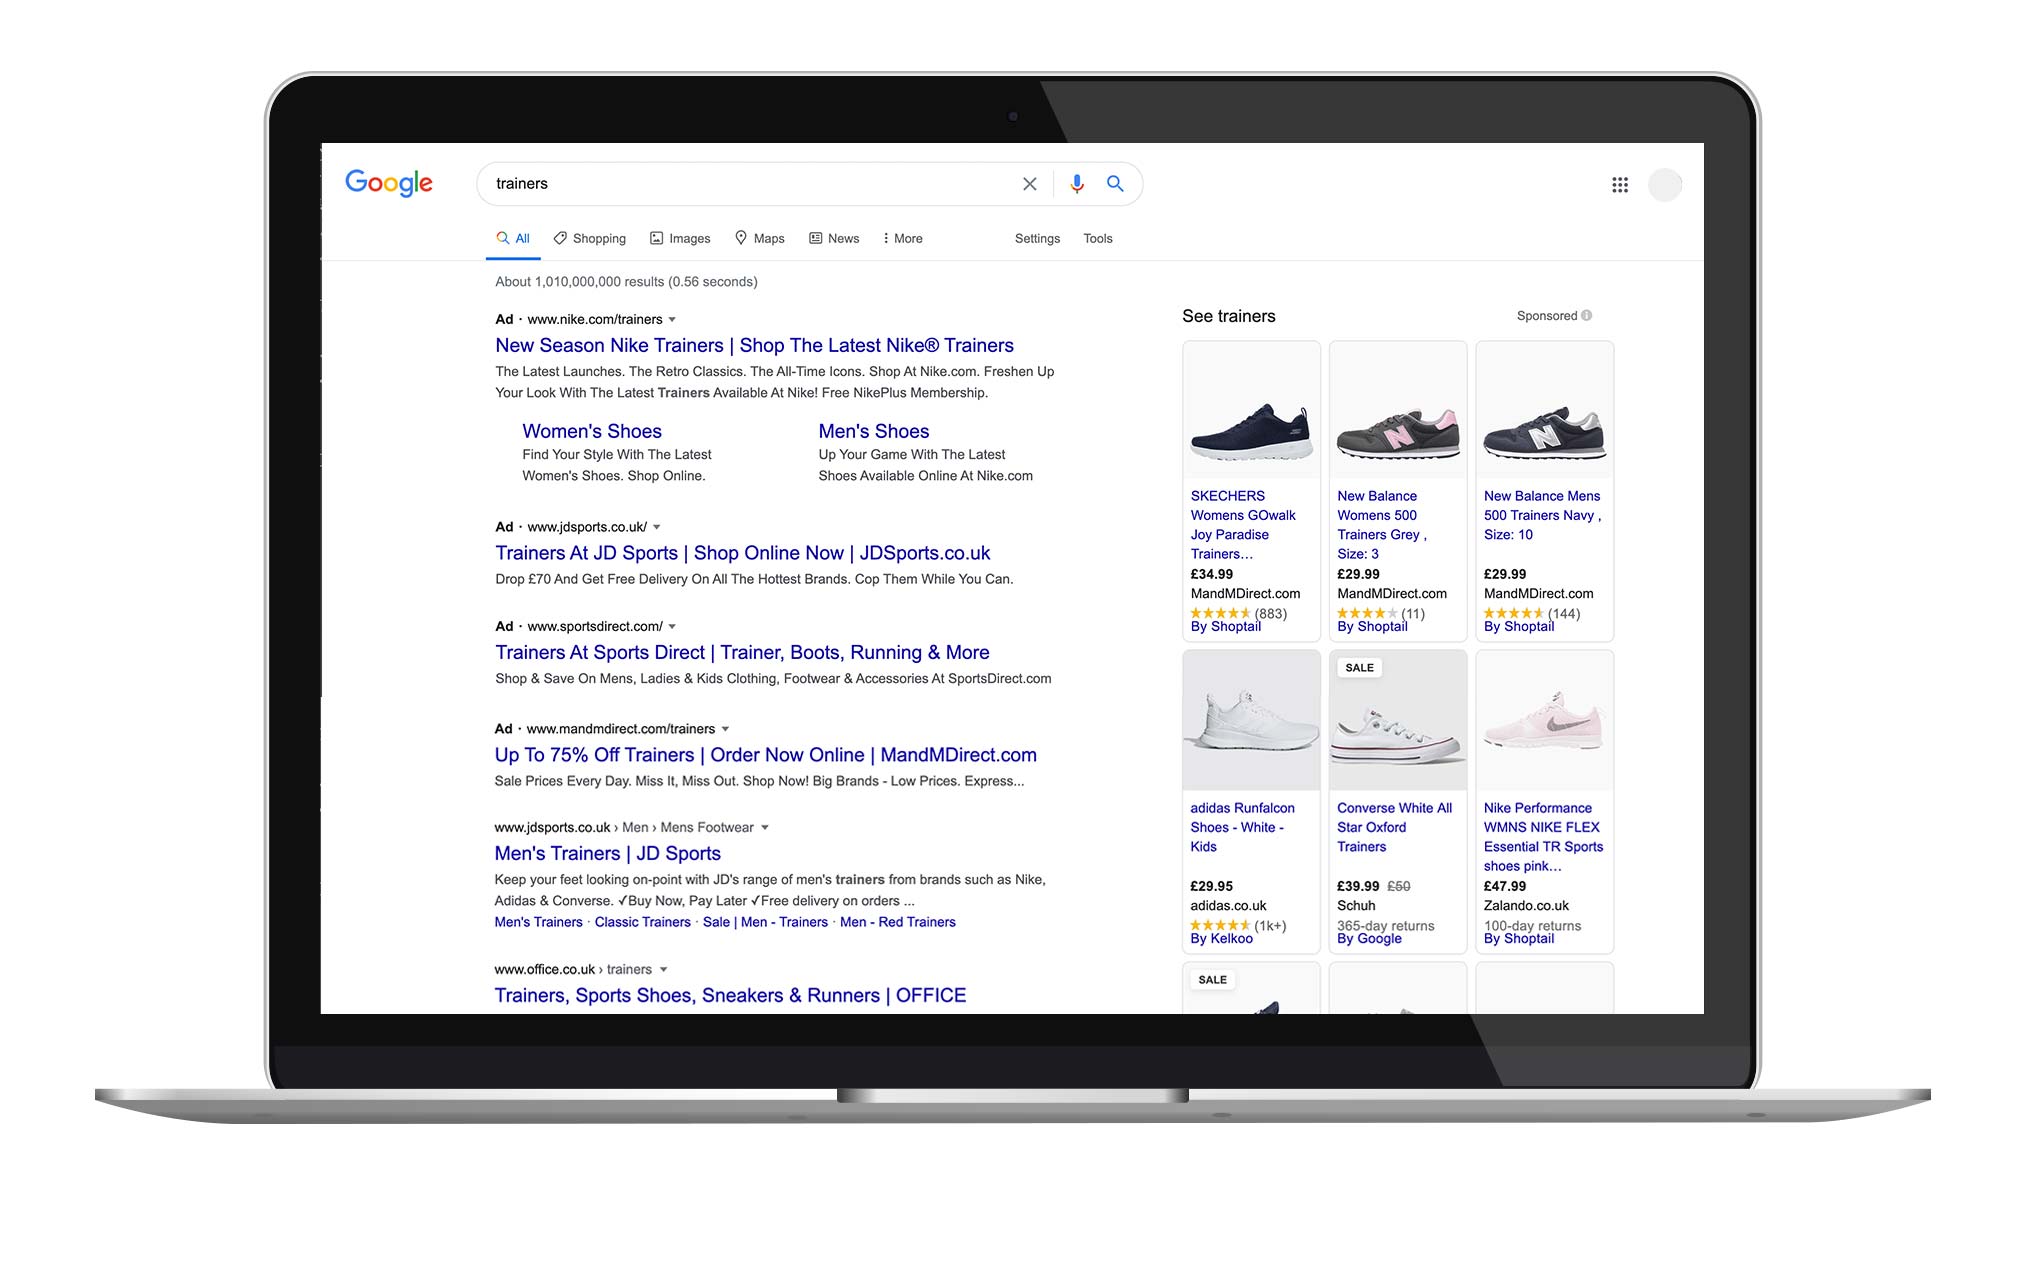This screenshot has height=1283, width=2025.
Task: Click By Google under Converse listing
Action: (1369, 939)
